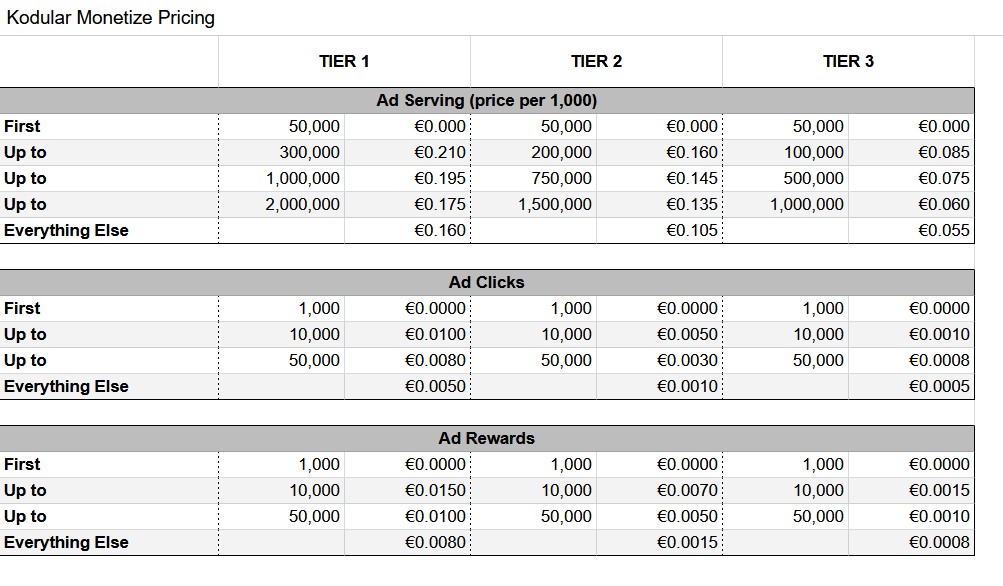Screen dimensions: 1003x586
Task: Click the 750,000 cell under Tier 2
Action: [x=561, y=178]
